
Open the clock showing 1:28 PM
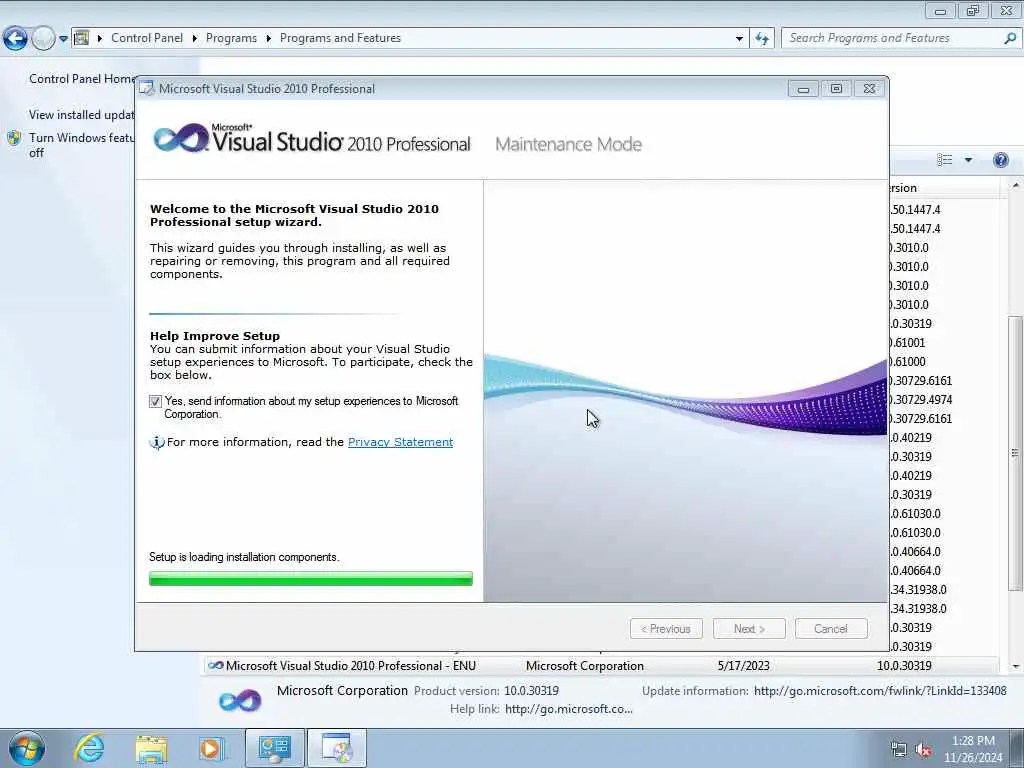pyautogui.click(x=973, y=749)
